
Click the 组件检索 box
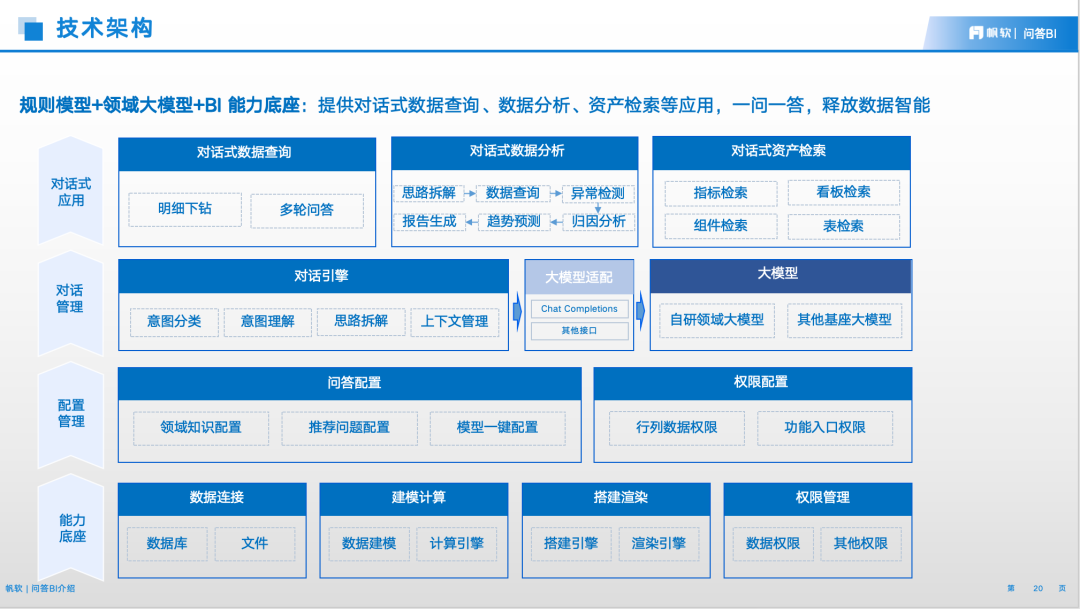[720, 226]
